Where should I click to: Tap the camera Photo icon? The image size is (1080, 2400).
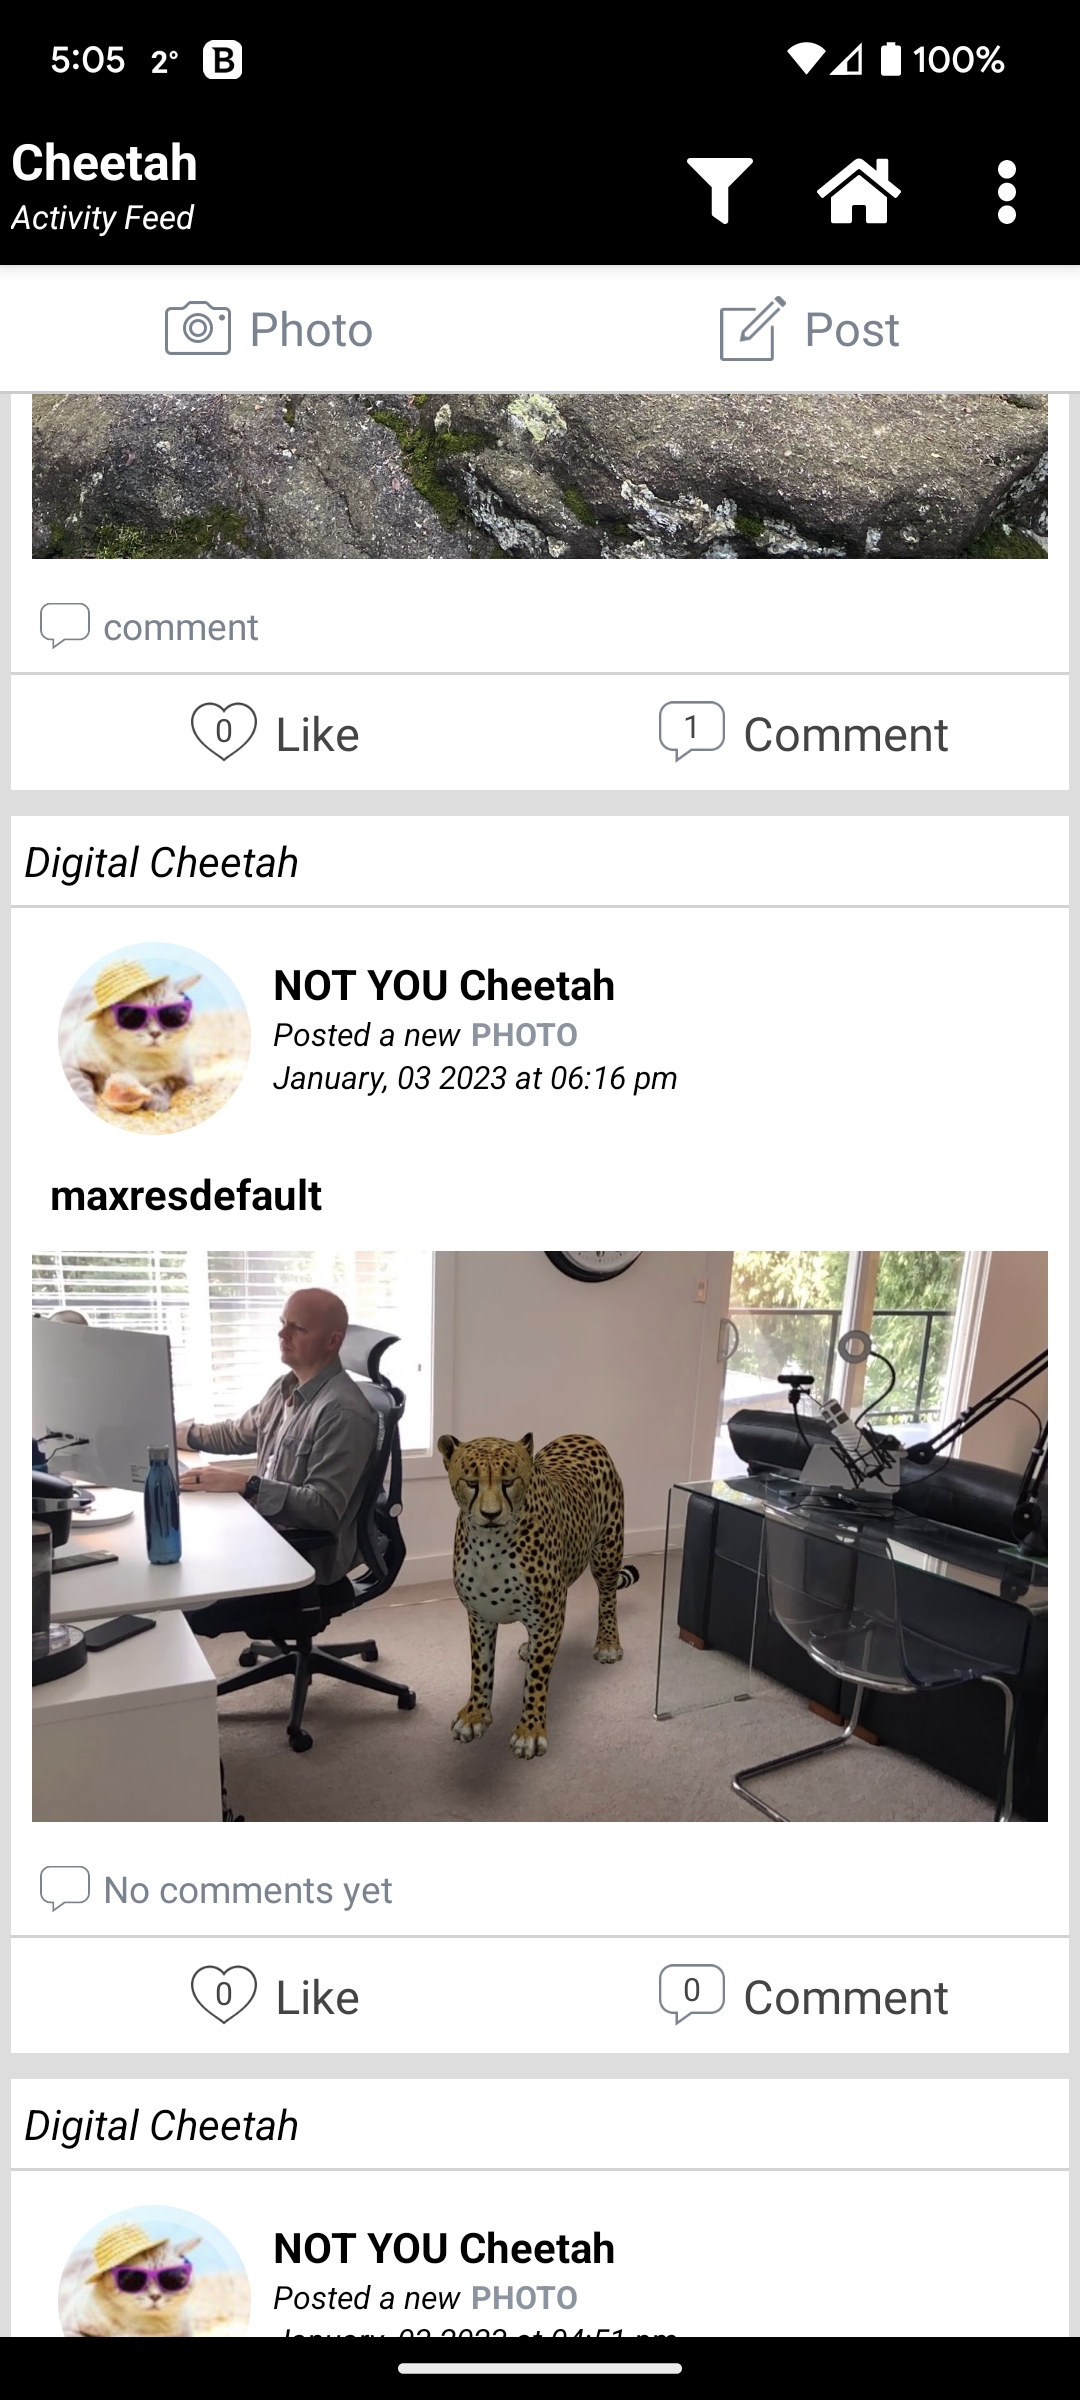point(198,328)
